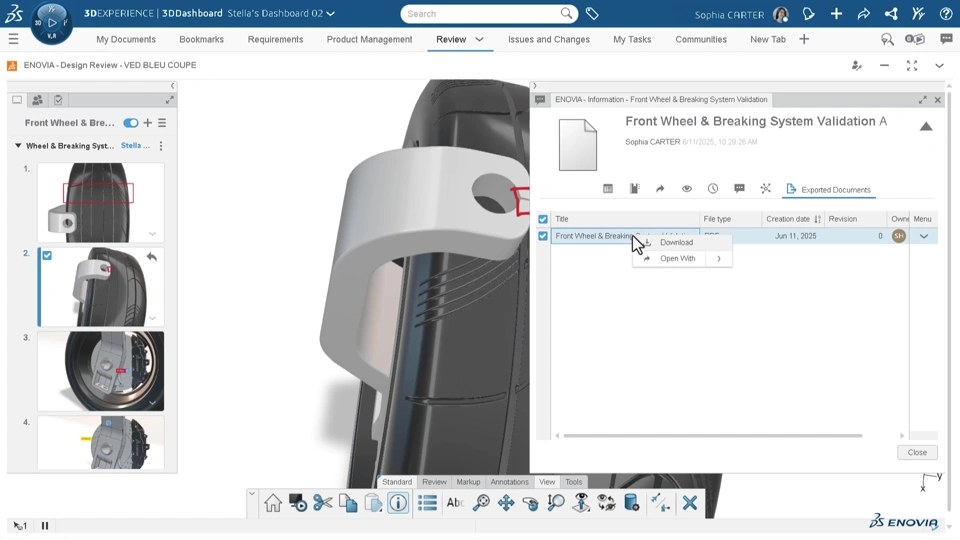Switch to the Exported Documents tab
The width and height of the screenshot is (960, 540).
tap(828, 190)
